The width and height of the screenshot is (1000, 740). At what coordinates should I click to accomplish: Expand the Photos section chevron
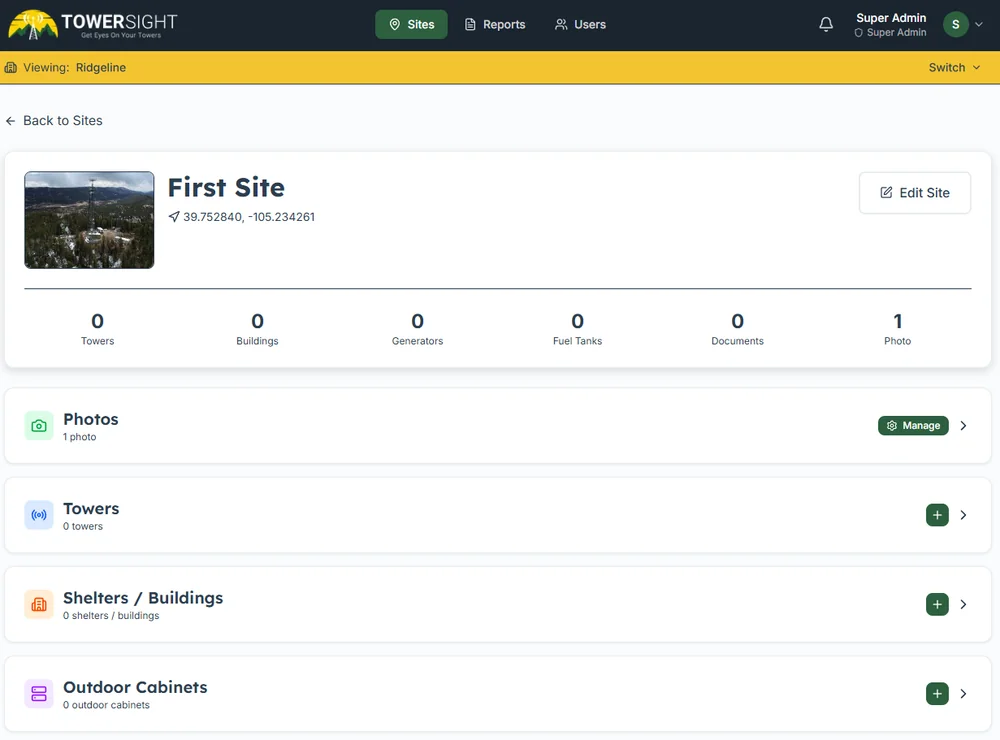pyautogui.click(x=964, y=426)
